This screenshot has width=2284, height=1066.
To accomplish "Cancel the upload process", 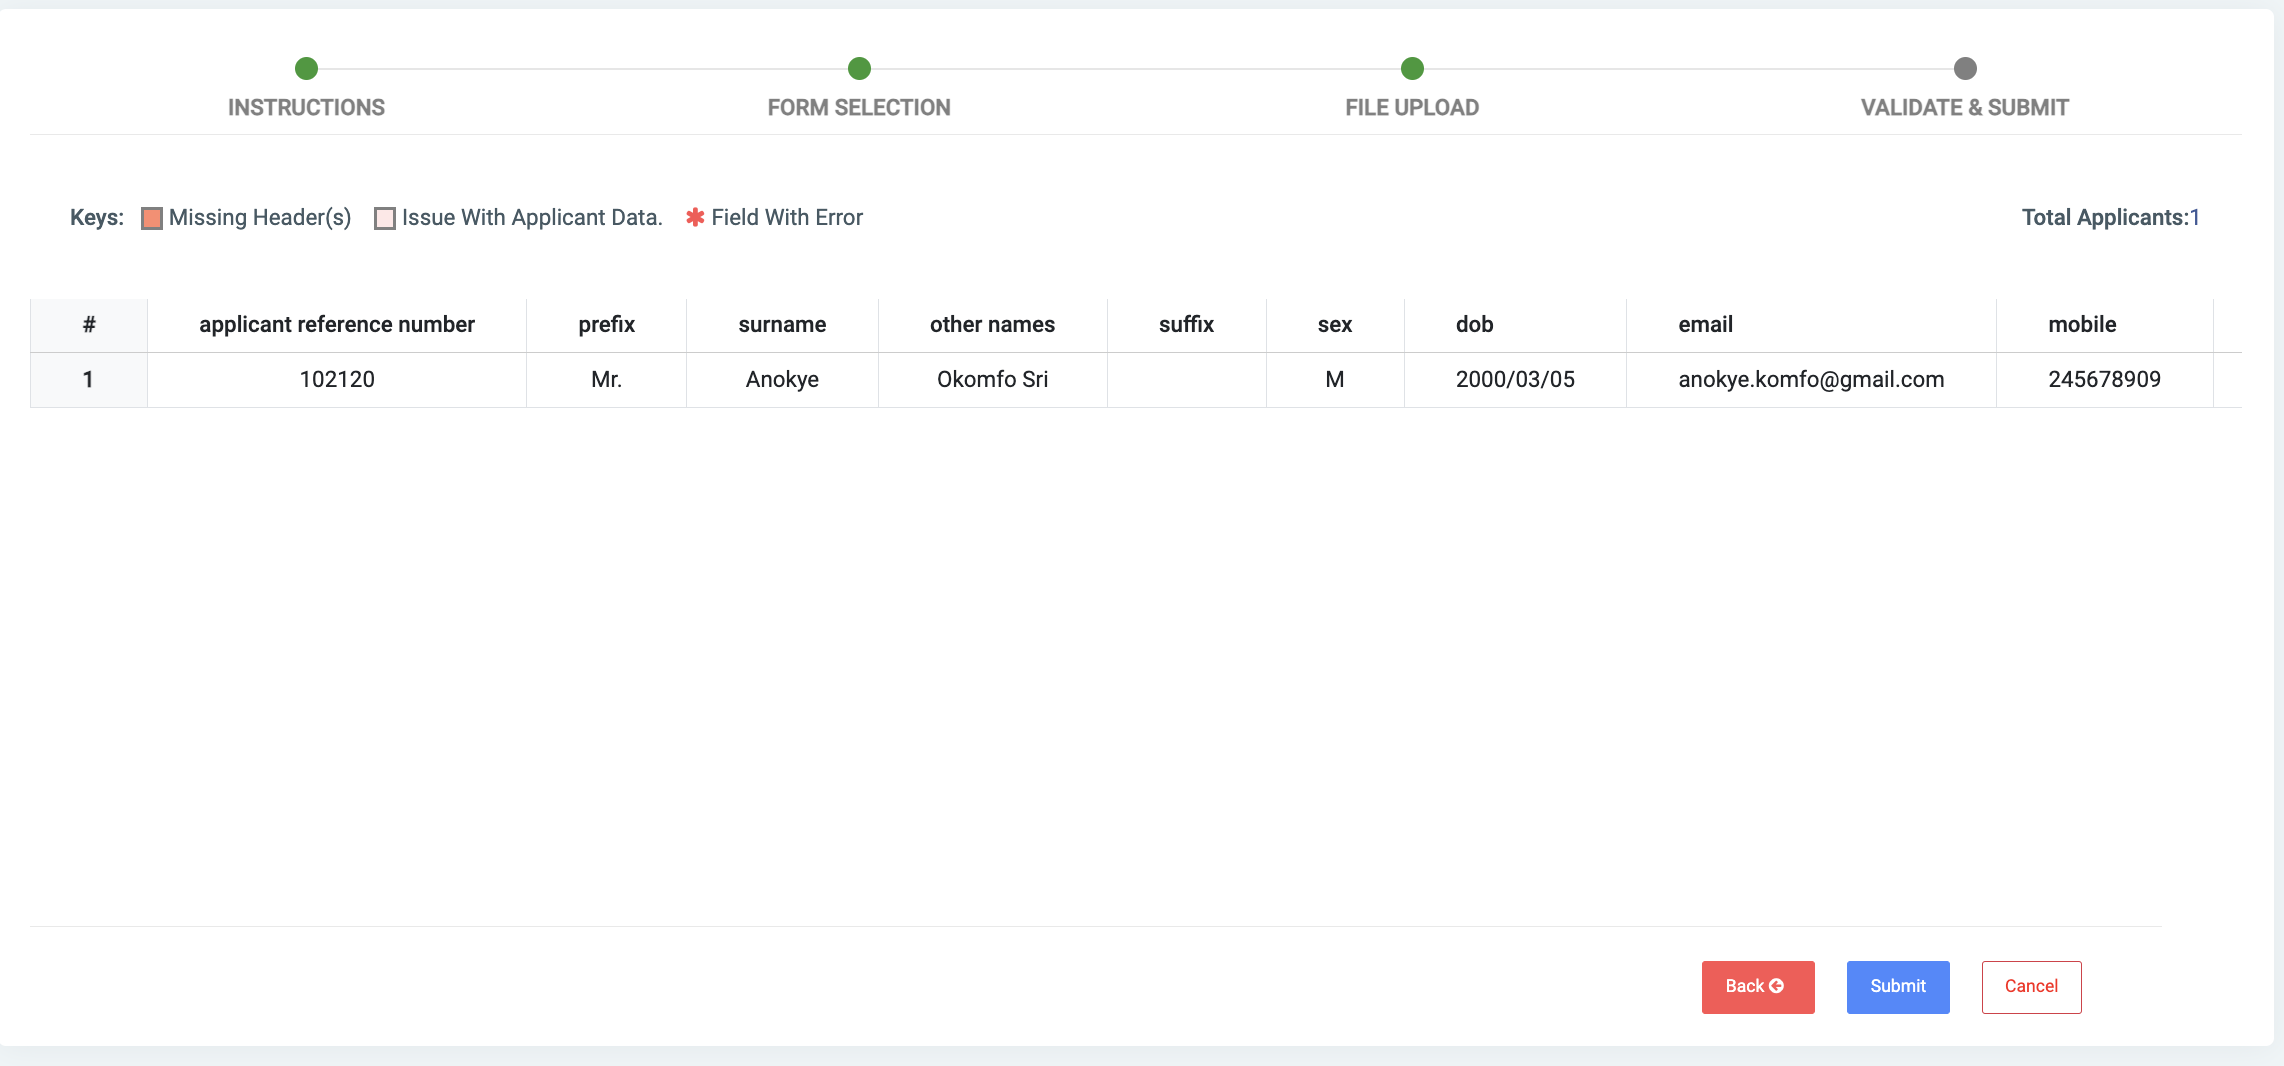I will [x=2031, y=987].
